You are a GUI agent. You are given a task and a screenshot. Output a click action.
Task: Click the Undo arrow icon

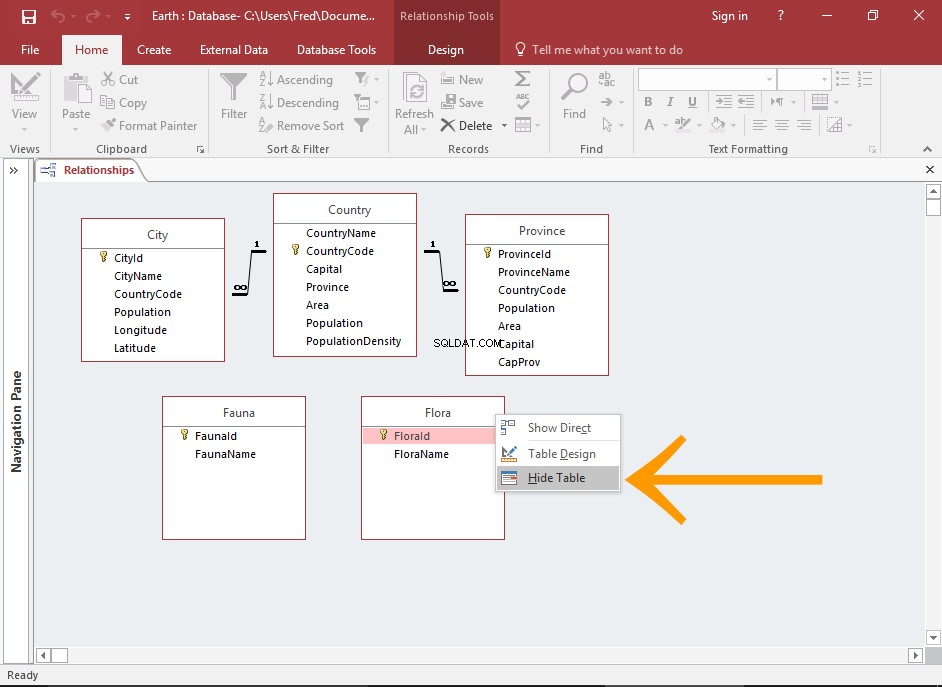(58, 16)
